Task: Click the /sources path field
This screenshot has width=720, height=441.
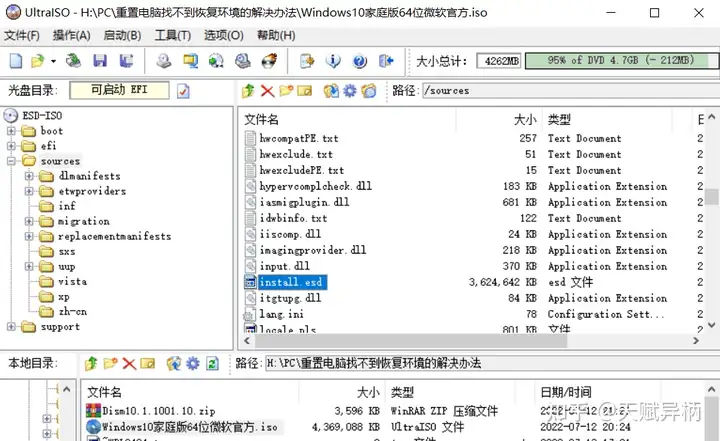Action: [570, 90]
